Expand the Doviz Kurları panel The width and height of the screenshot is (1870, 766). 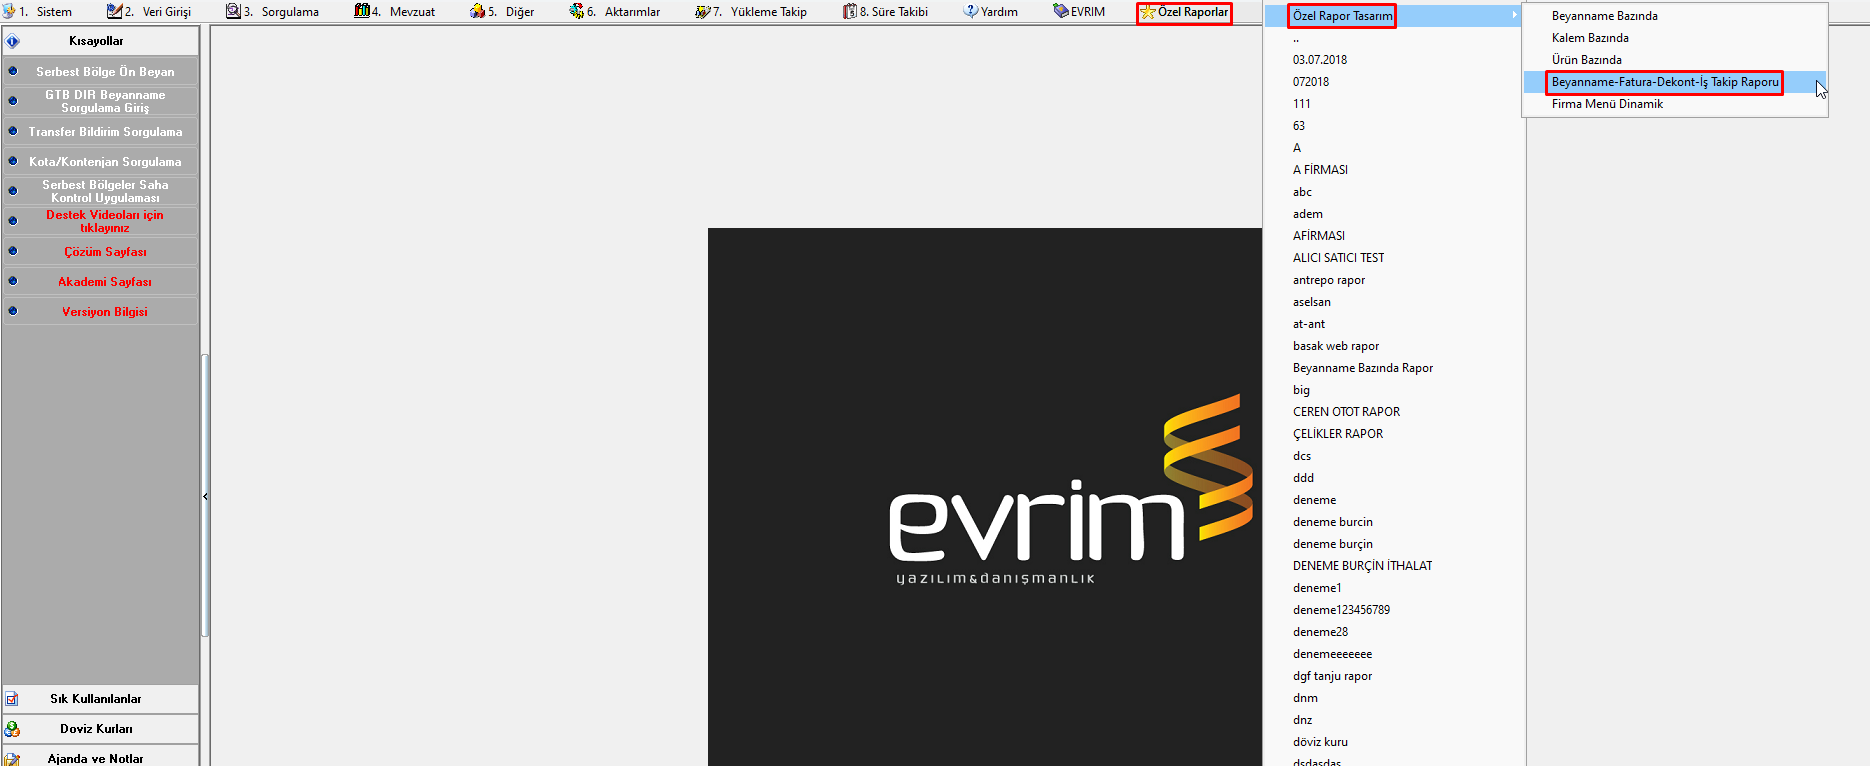(x=100, y=729)
